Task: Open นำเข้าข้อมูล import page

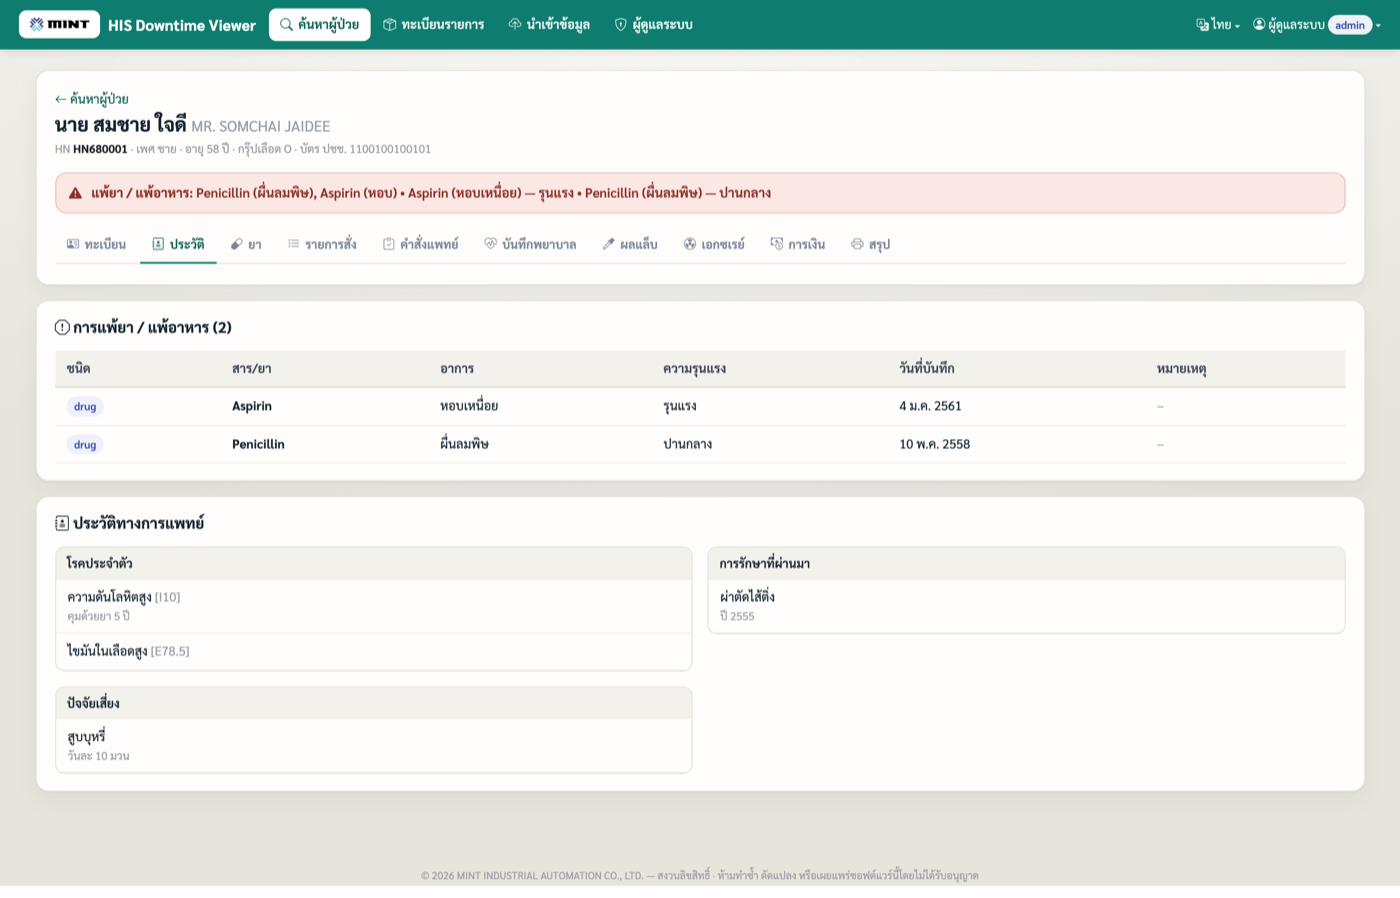Action: tap(549, 24)
